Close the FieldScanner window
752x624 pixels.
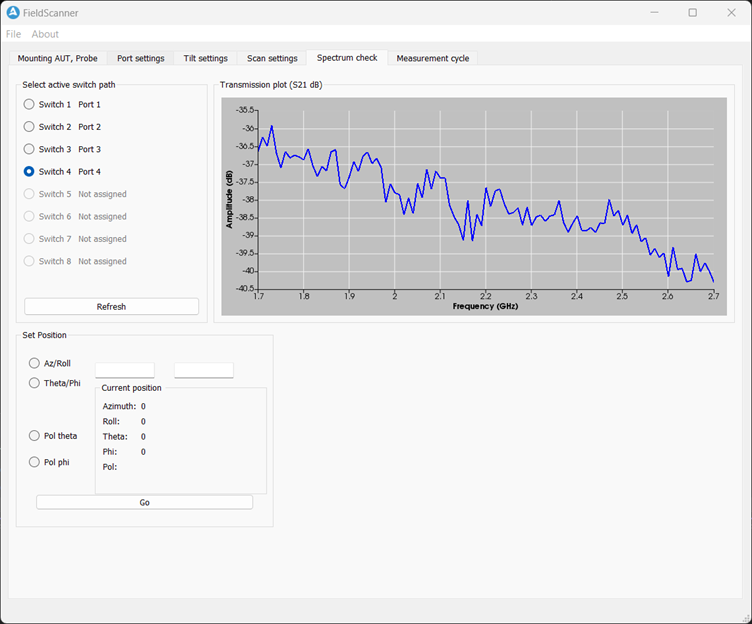pyautogui.click(x=731, y=12)
